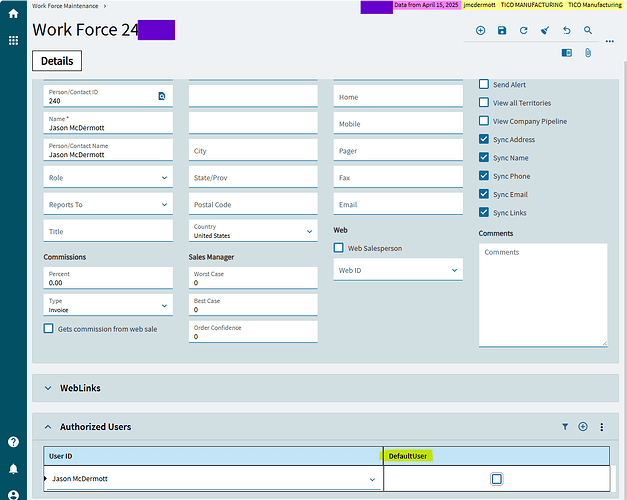Click the New record plus icon

[481, 30]
